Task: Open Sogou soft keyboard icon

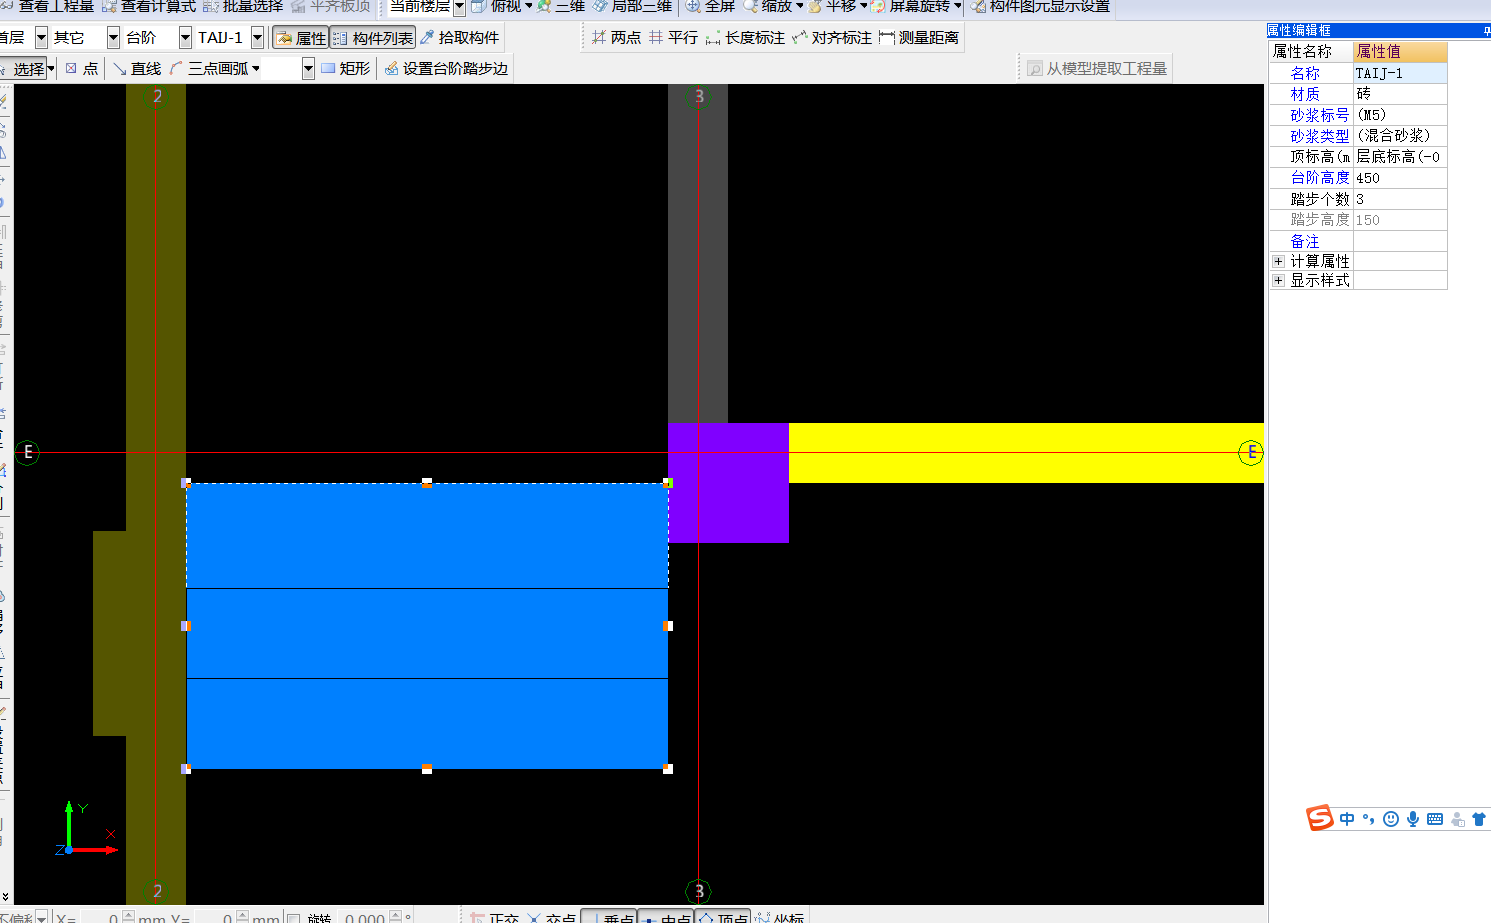Action: point(1435,819)
